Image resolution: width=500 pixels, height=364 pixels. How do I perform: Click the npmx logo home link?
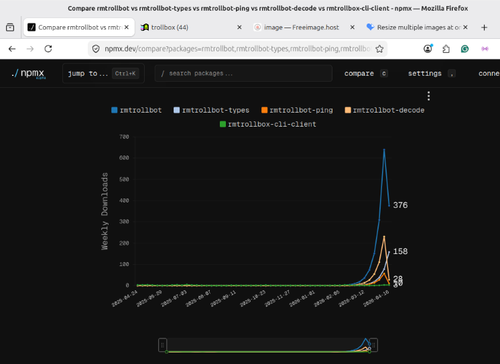click(28, 73)
